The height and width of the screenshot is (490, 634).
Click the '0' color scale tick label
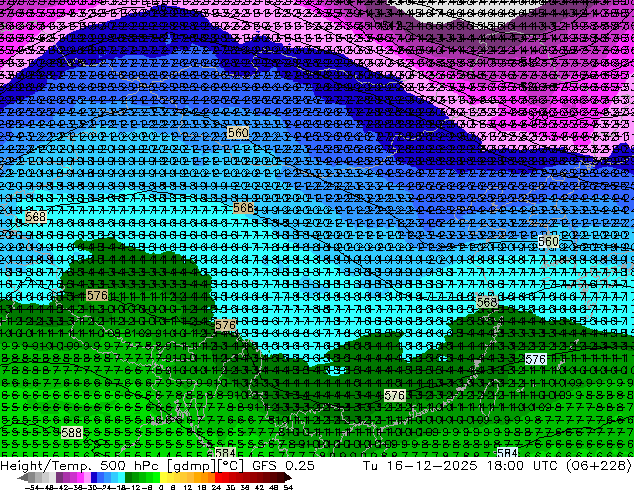tap(161, 488)
